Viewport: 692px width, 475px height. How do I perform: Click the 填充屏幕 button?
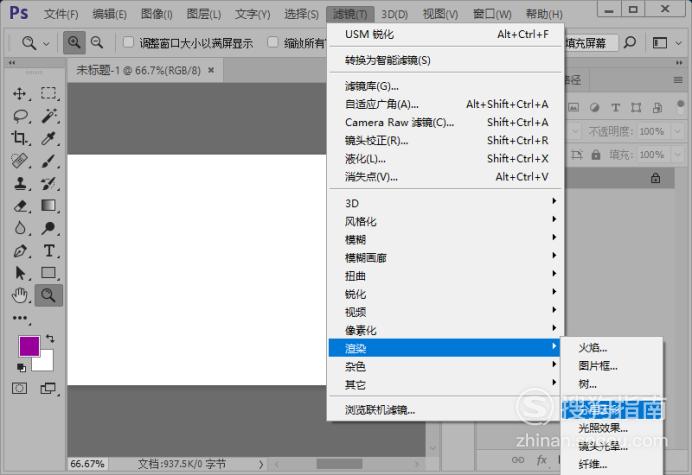590,43
